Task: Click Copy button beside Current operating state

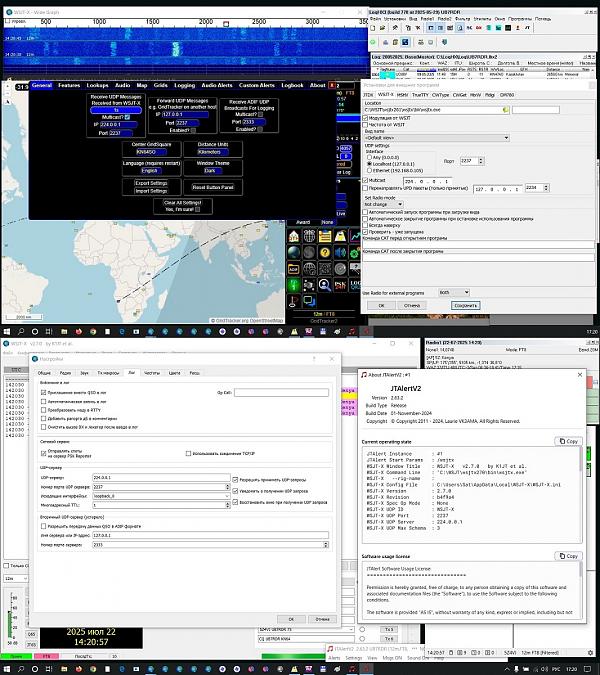Action: coord(569,441)
